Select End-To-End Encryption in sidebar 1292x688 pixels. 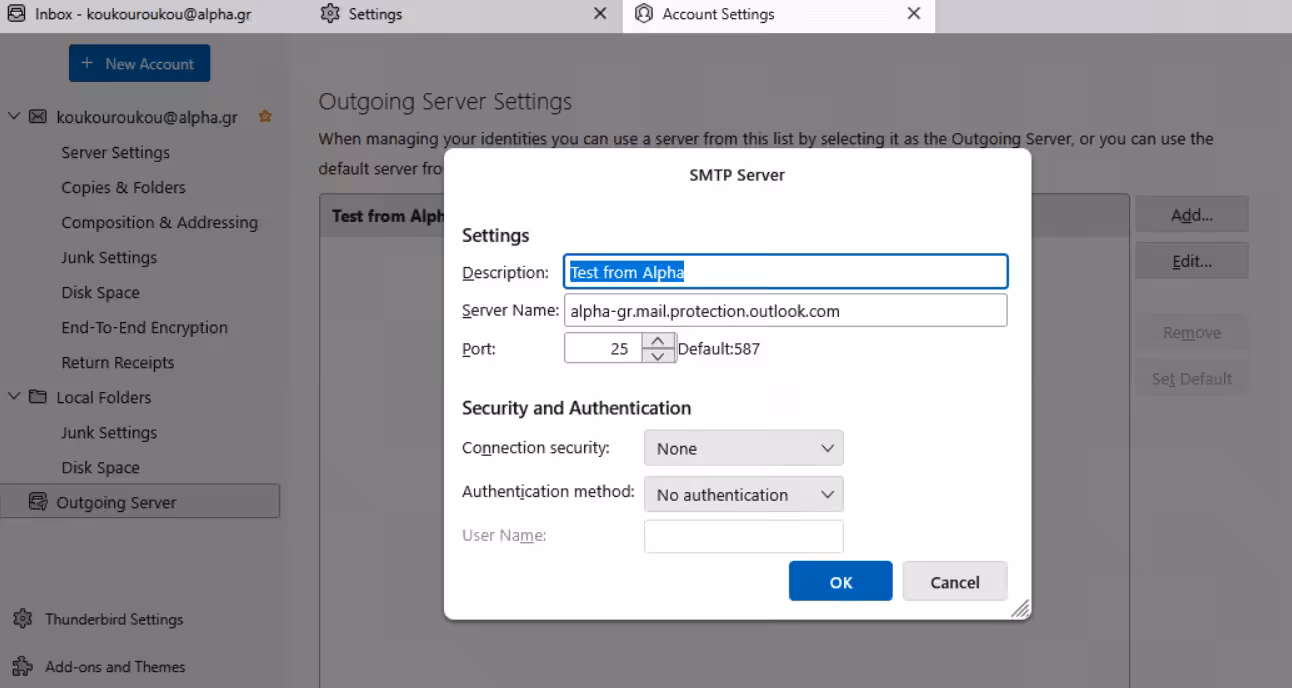pyautogui.click(x=144, y=328)
